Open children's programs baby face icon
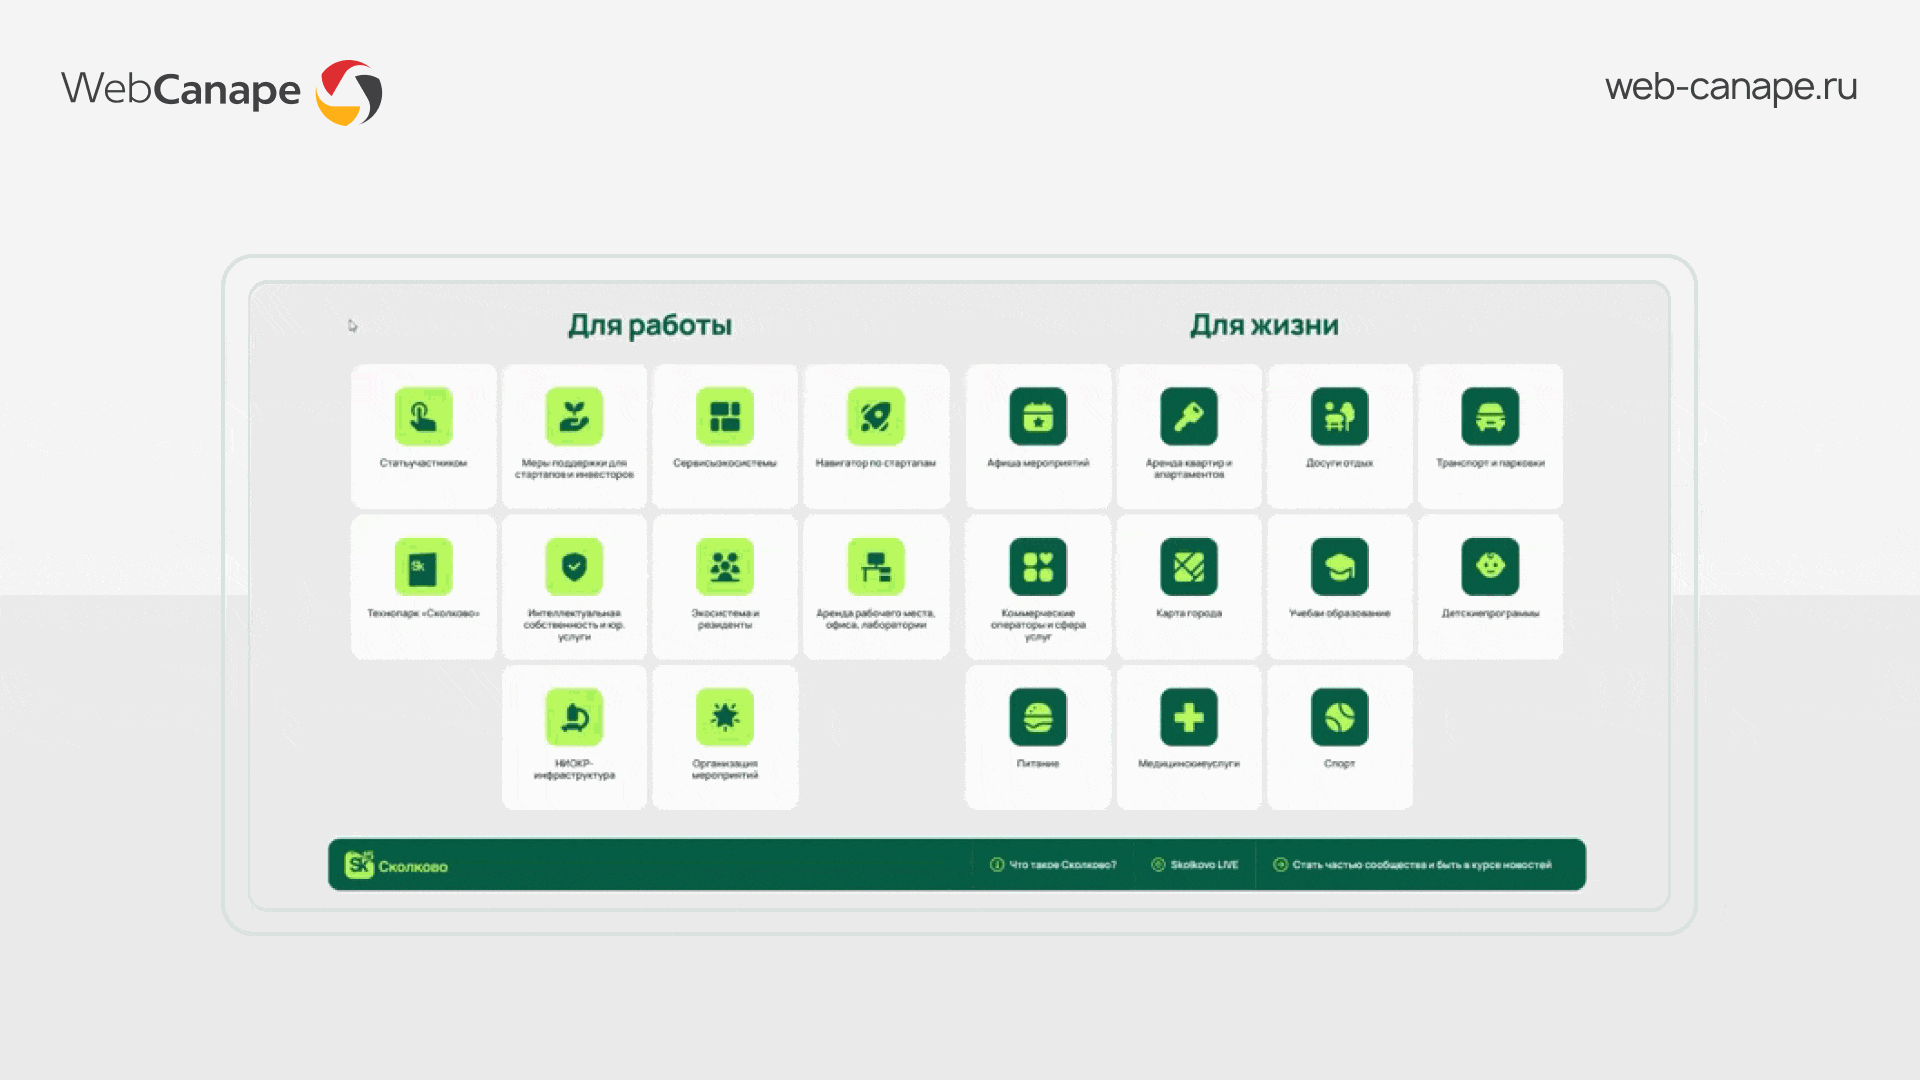This screenshot has width=1920, height=1080. coord(1490,567)
